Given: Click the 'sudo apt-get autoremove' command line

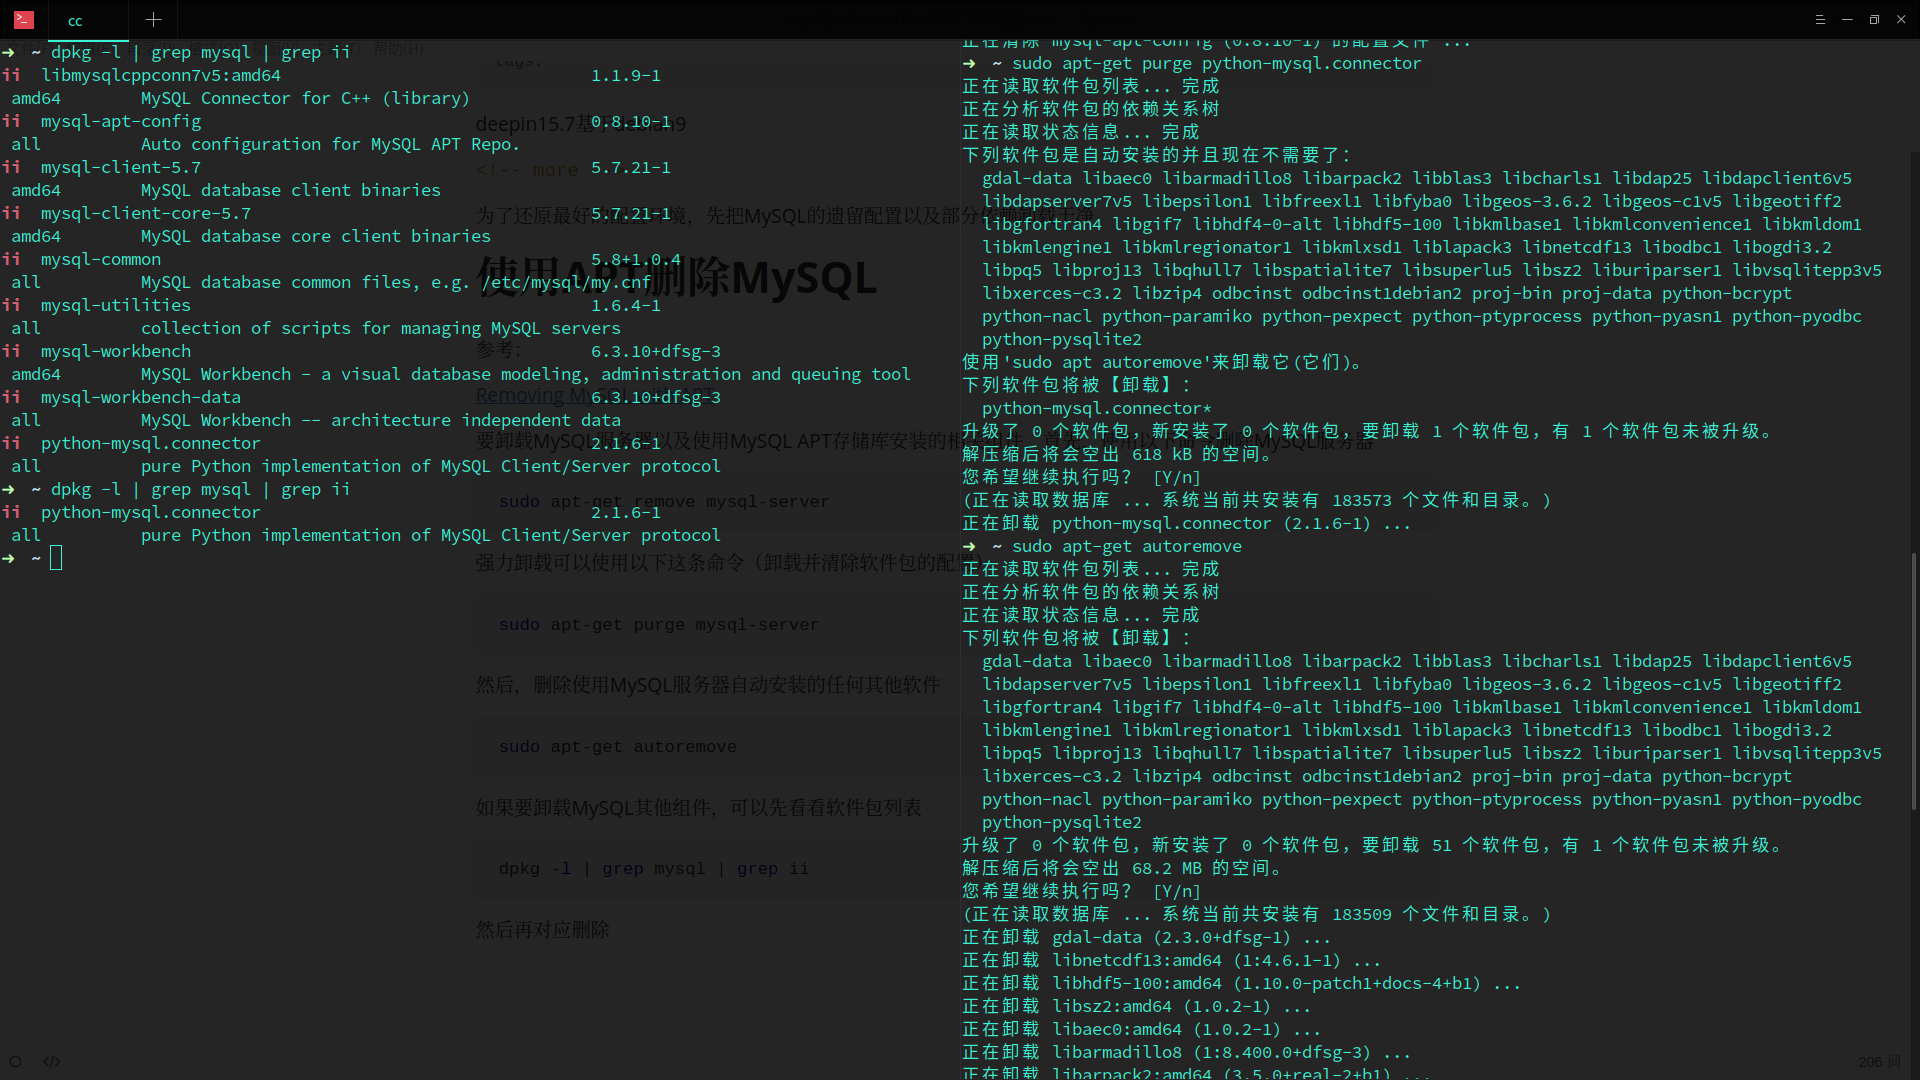Looking at the screenshot, I should (x=1126, y=546).
